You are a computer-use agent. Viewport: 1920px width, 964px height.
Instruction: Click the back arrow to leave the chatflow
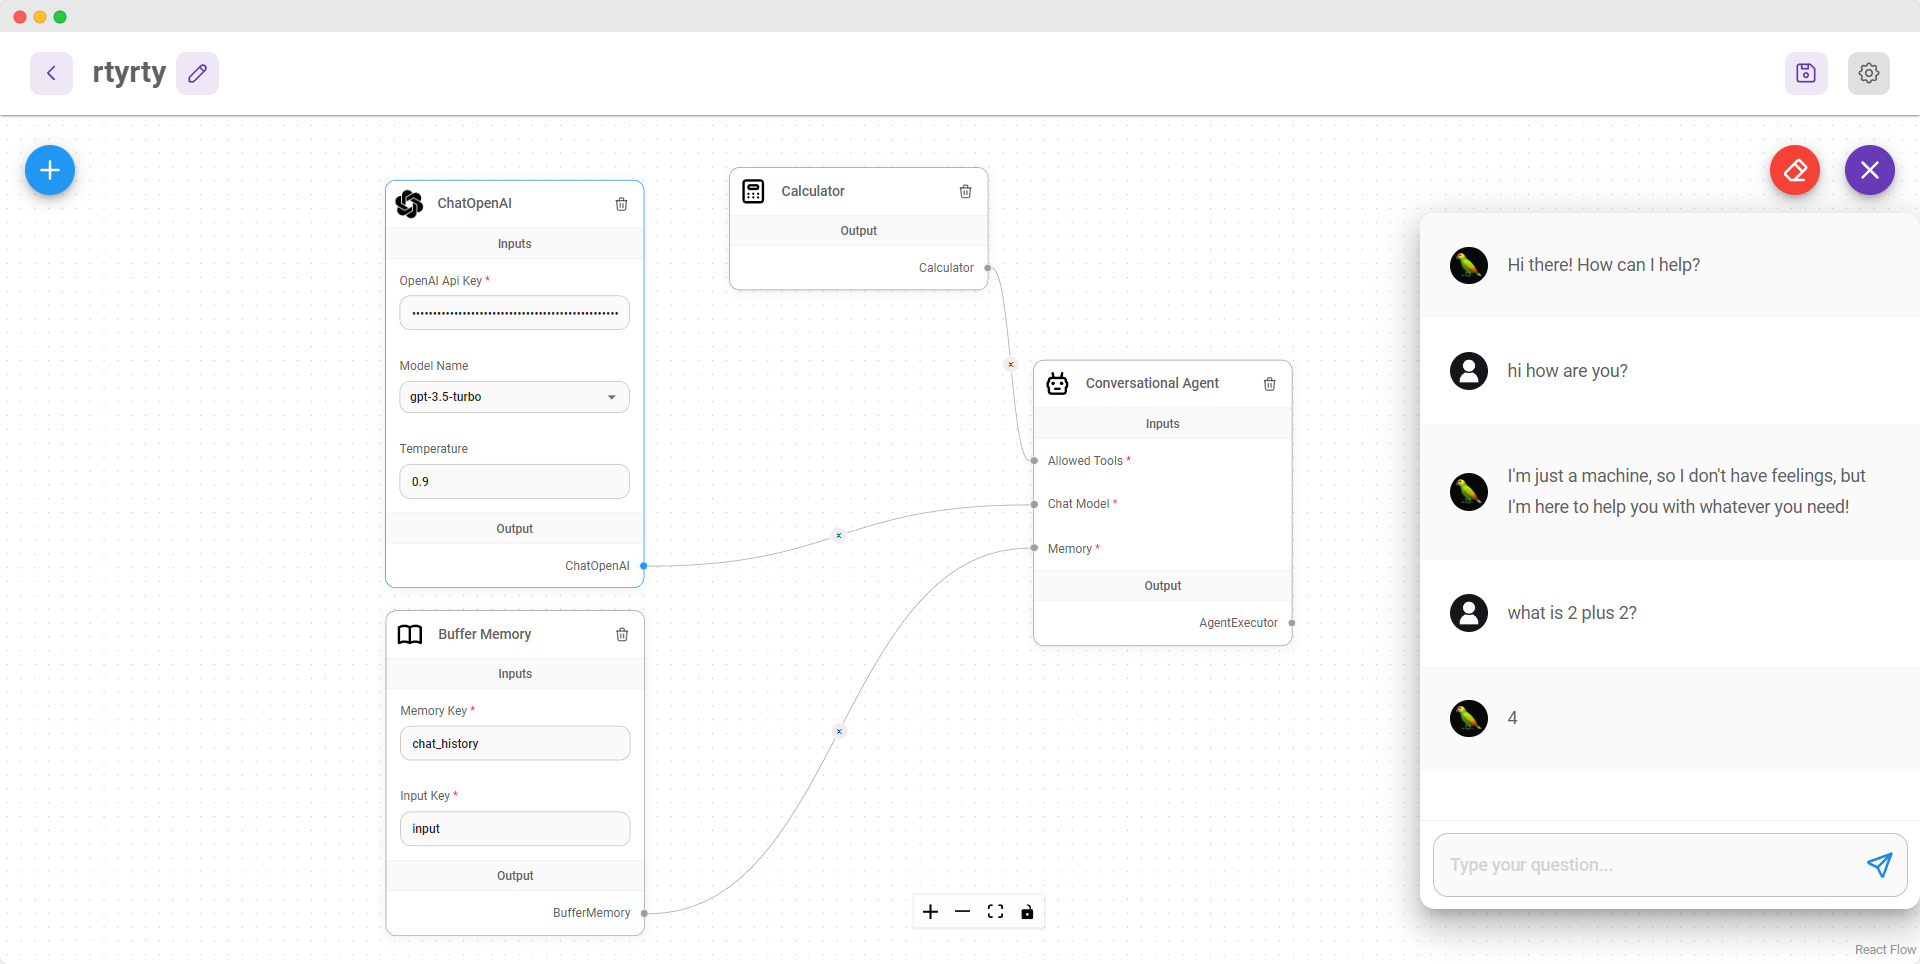click(51, 72)
